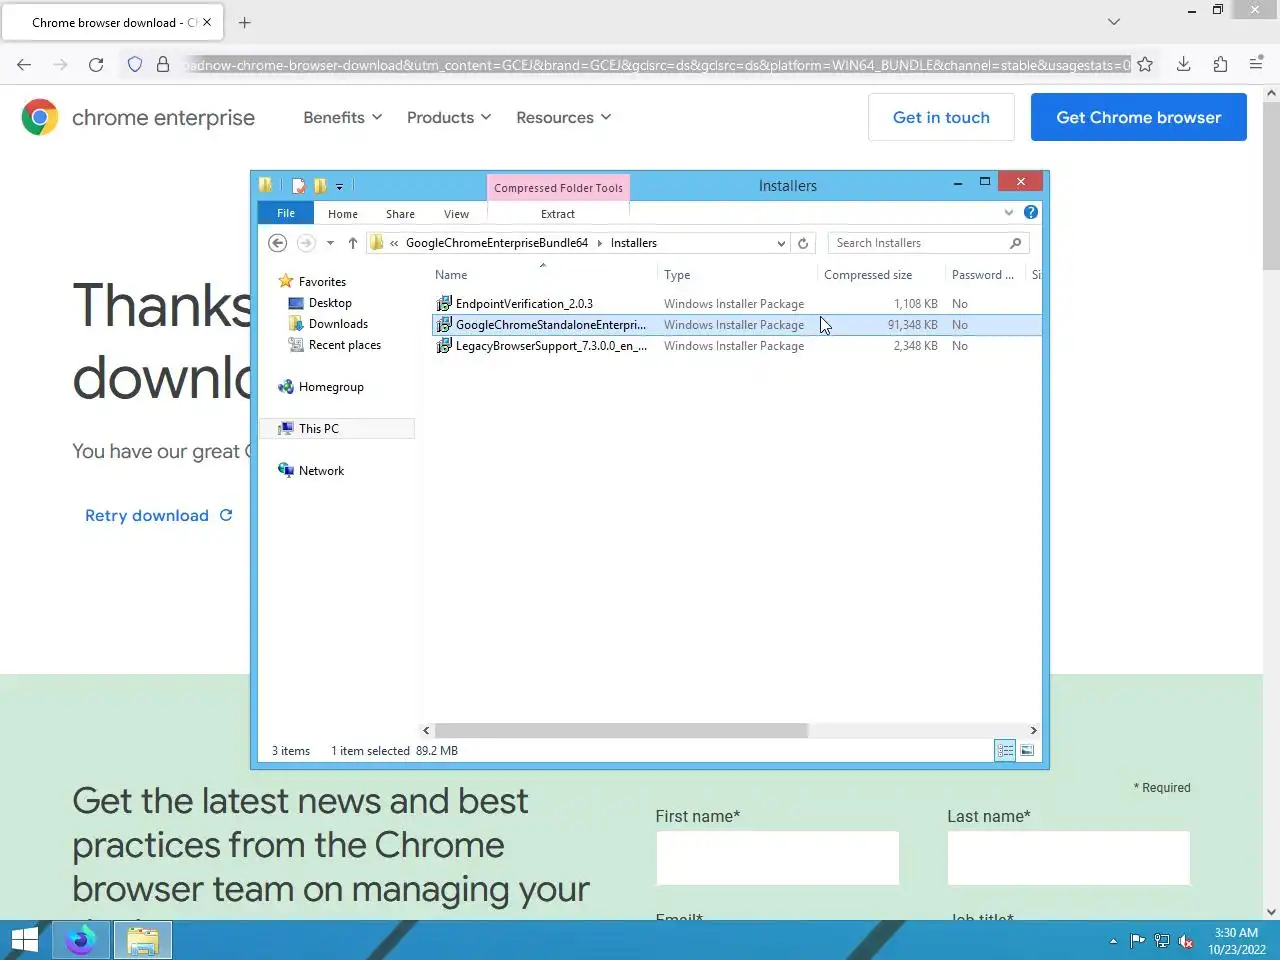
Task: Open recent locations dropdown arrow
Action: pos(330,243)
